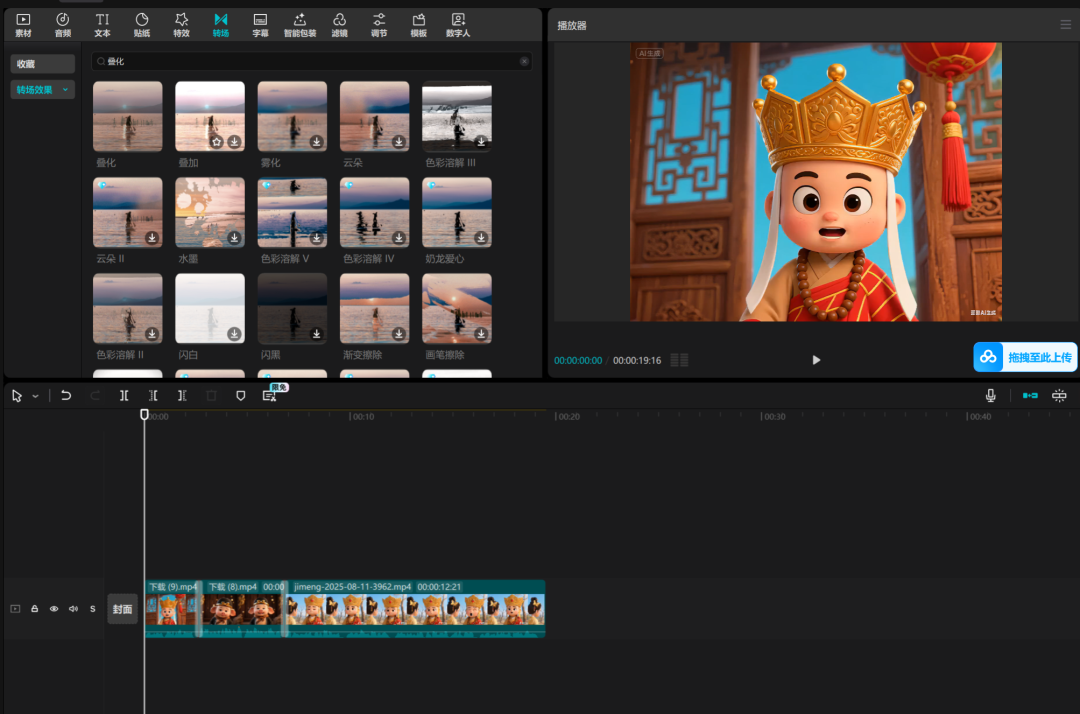1080x714 pixels.
Task: Click the search field containing 叠化
Action: pos(311,61)
